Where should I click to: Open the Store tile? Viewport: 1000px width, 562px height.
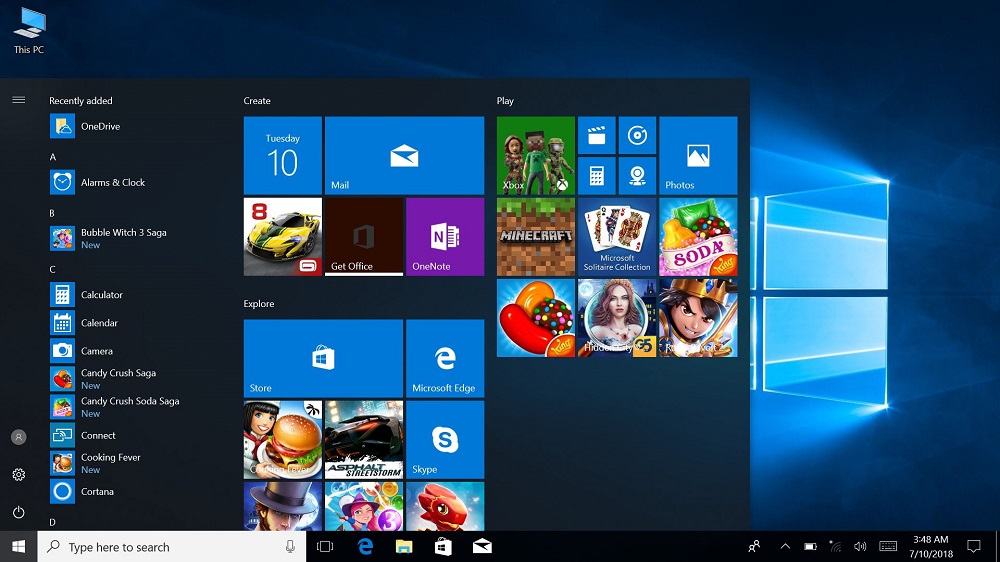point(323,359)
